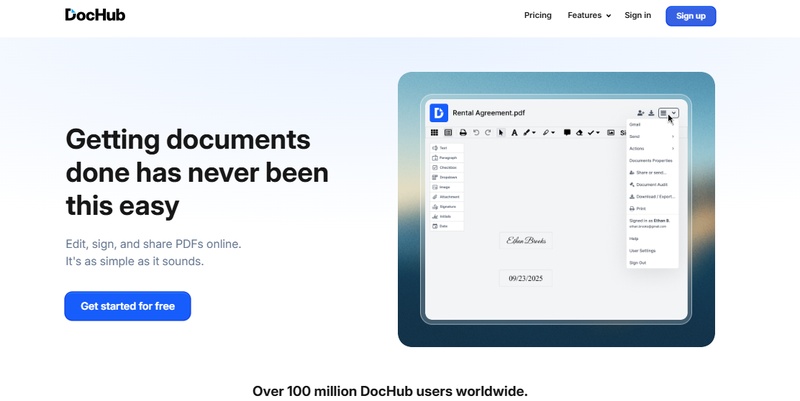Image resolution: width=800 pixels, height=401 pixels.
Task: Click Get started for free button
Action: tap(127, 306)
